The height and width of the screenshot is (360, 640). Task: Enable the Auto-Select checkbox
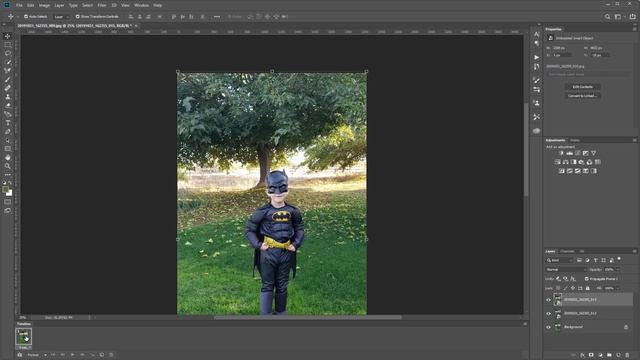click(26, 17)
